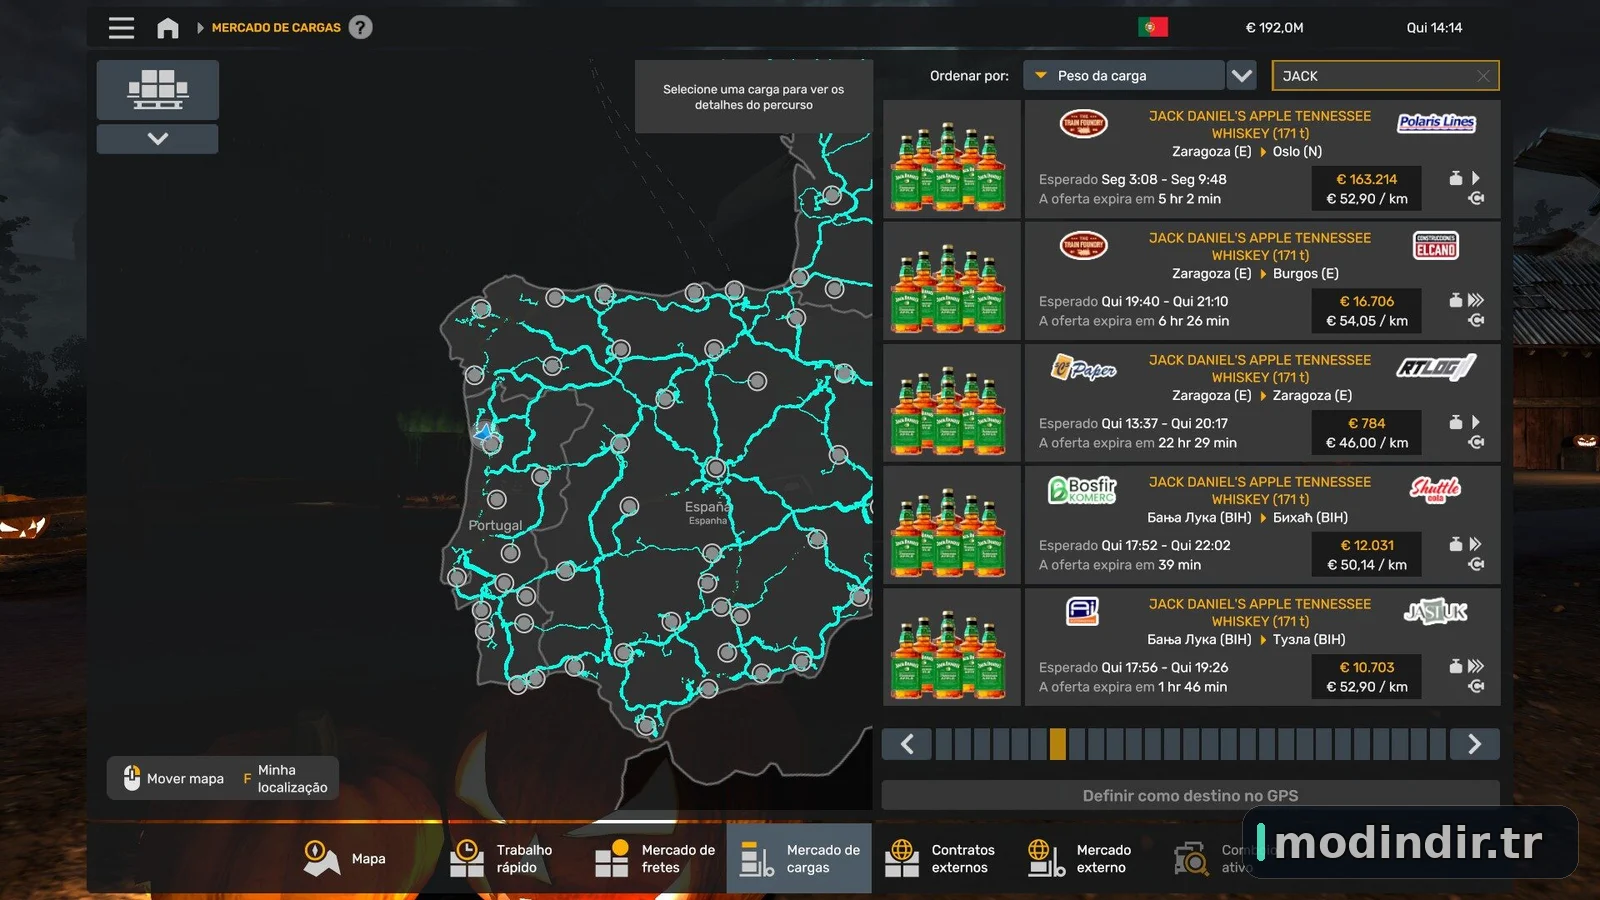Viewport: 1600px width, 900px height.
Task: Click the € 163.214 price box
Action: pos(1366,189)
